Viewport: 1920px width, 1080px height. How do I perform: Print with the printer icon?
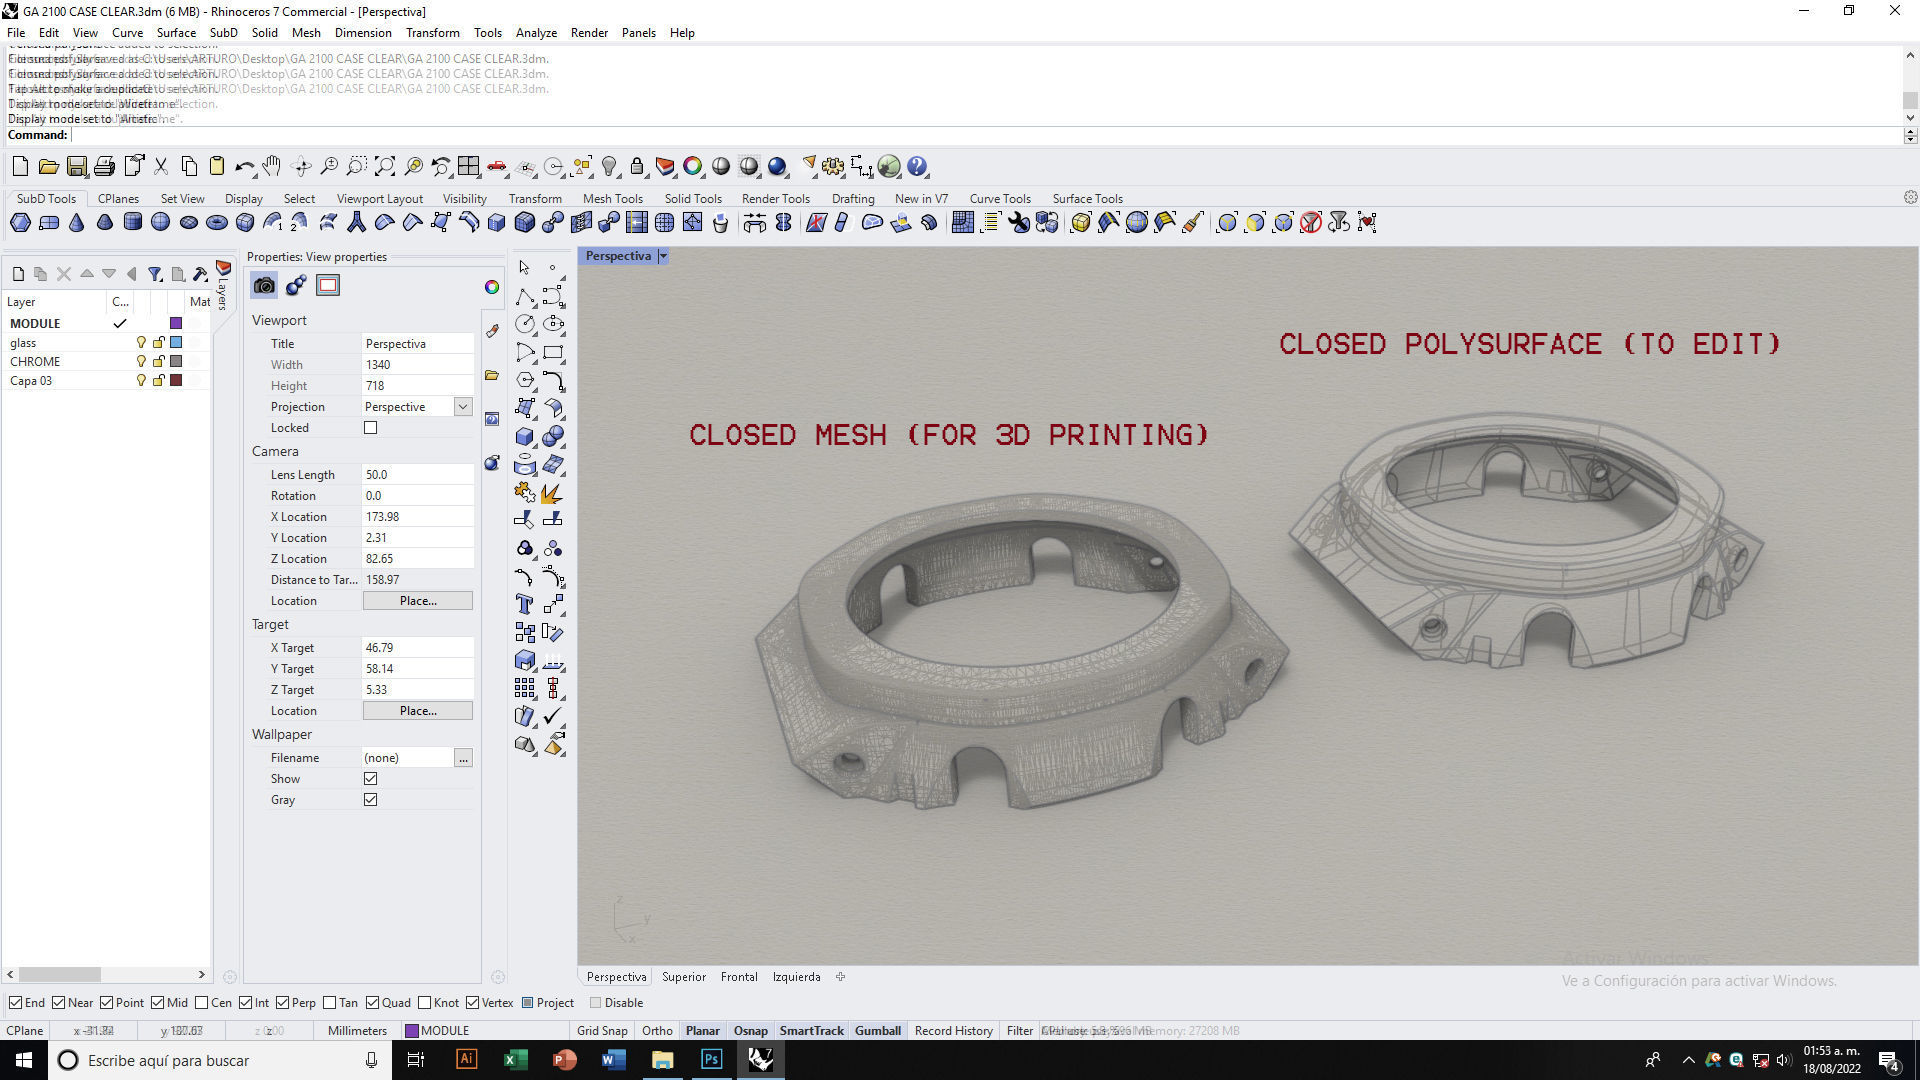pyautogui.click(x=104, y=166)
